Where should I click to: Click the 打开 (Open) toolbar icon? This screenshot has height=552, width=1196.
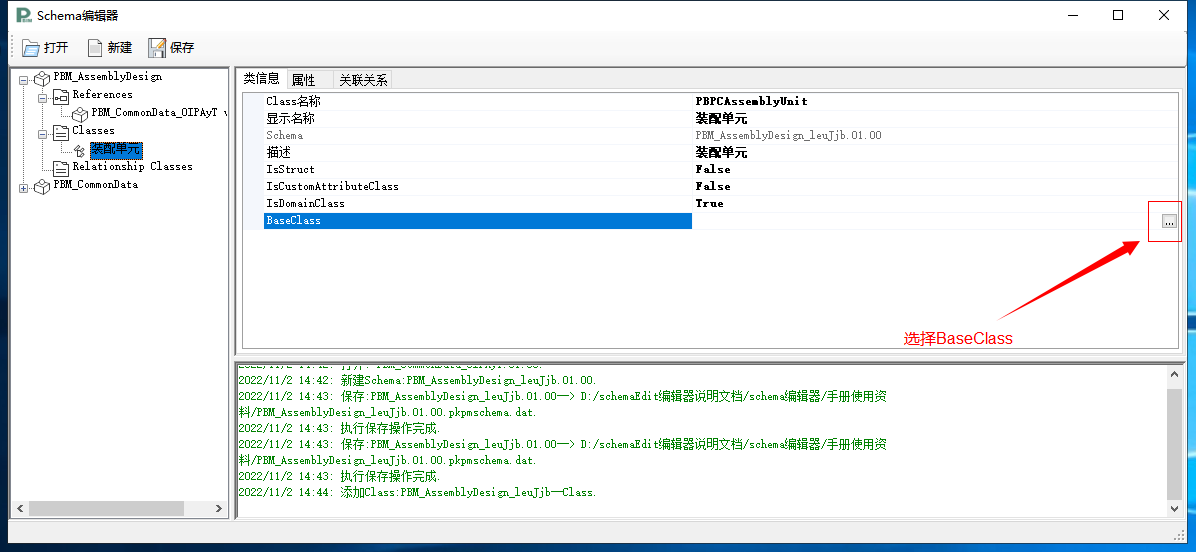(30, 48)
